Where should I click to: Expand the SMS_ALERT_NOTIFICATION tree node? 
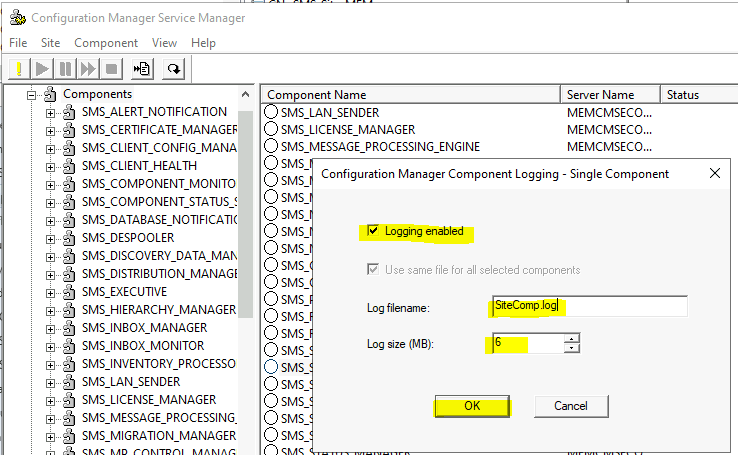click(50, 113)
